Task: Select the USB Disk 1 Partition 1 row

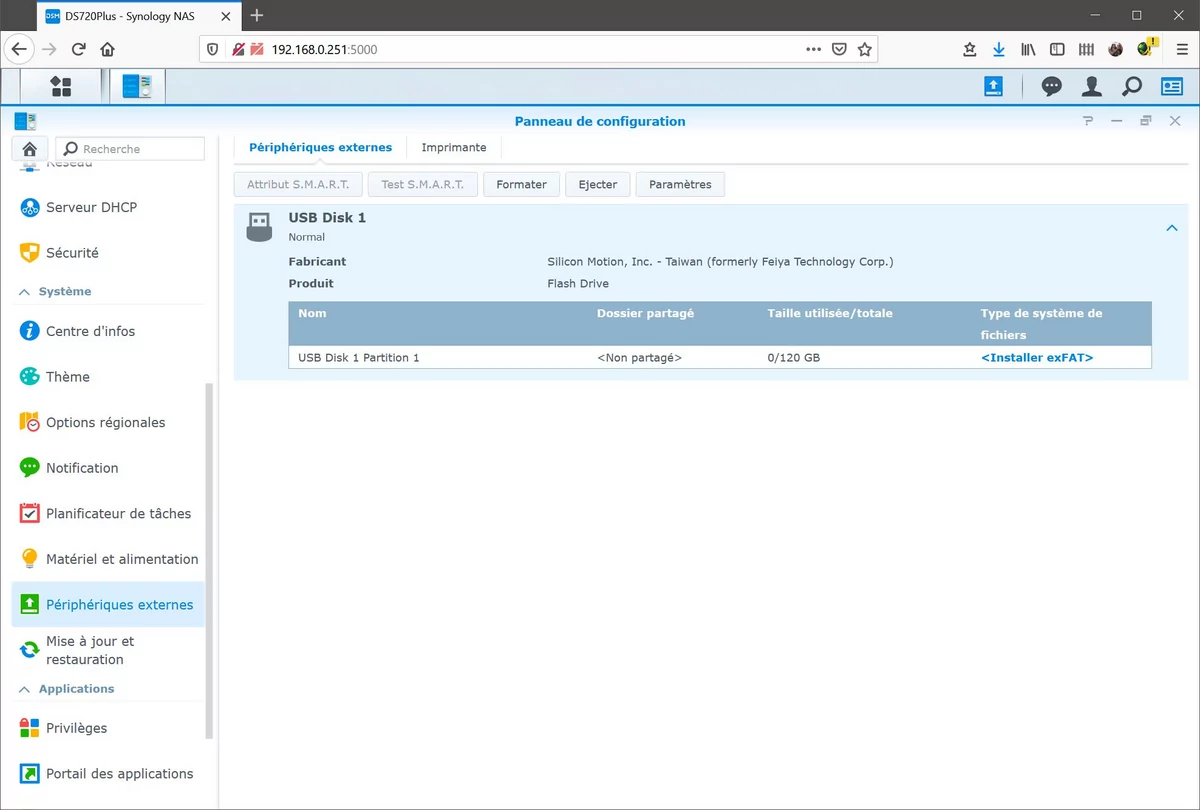Action: click(720, 357)
